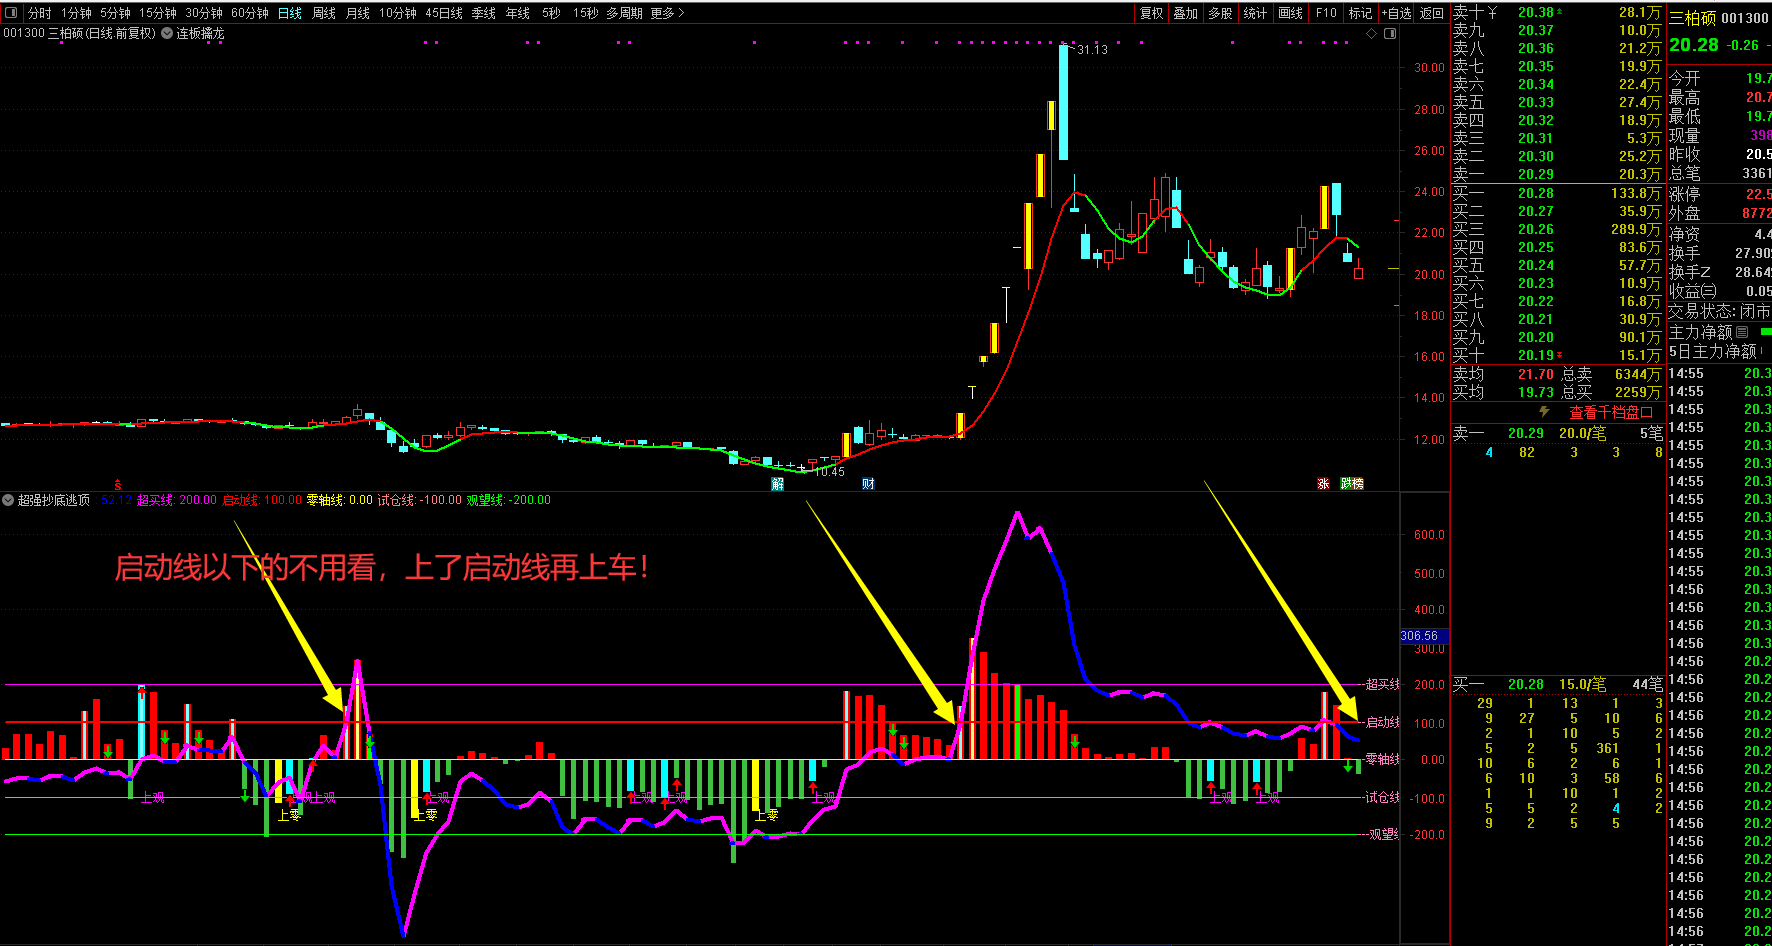Viewport: 1772px width, 946px height.
Task: Open F10 company info
Action: pyautogui.click(x=1326, y=13)
